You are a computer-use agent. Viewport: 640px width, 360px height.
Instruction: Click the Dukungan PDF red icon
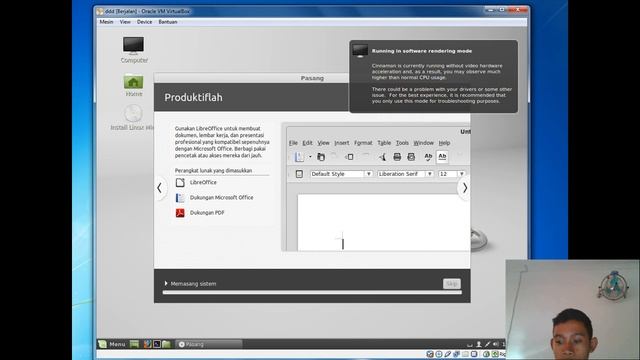coord(180,213)
